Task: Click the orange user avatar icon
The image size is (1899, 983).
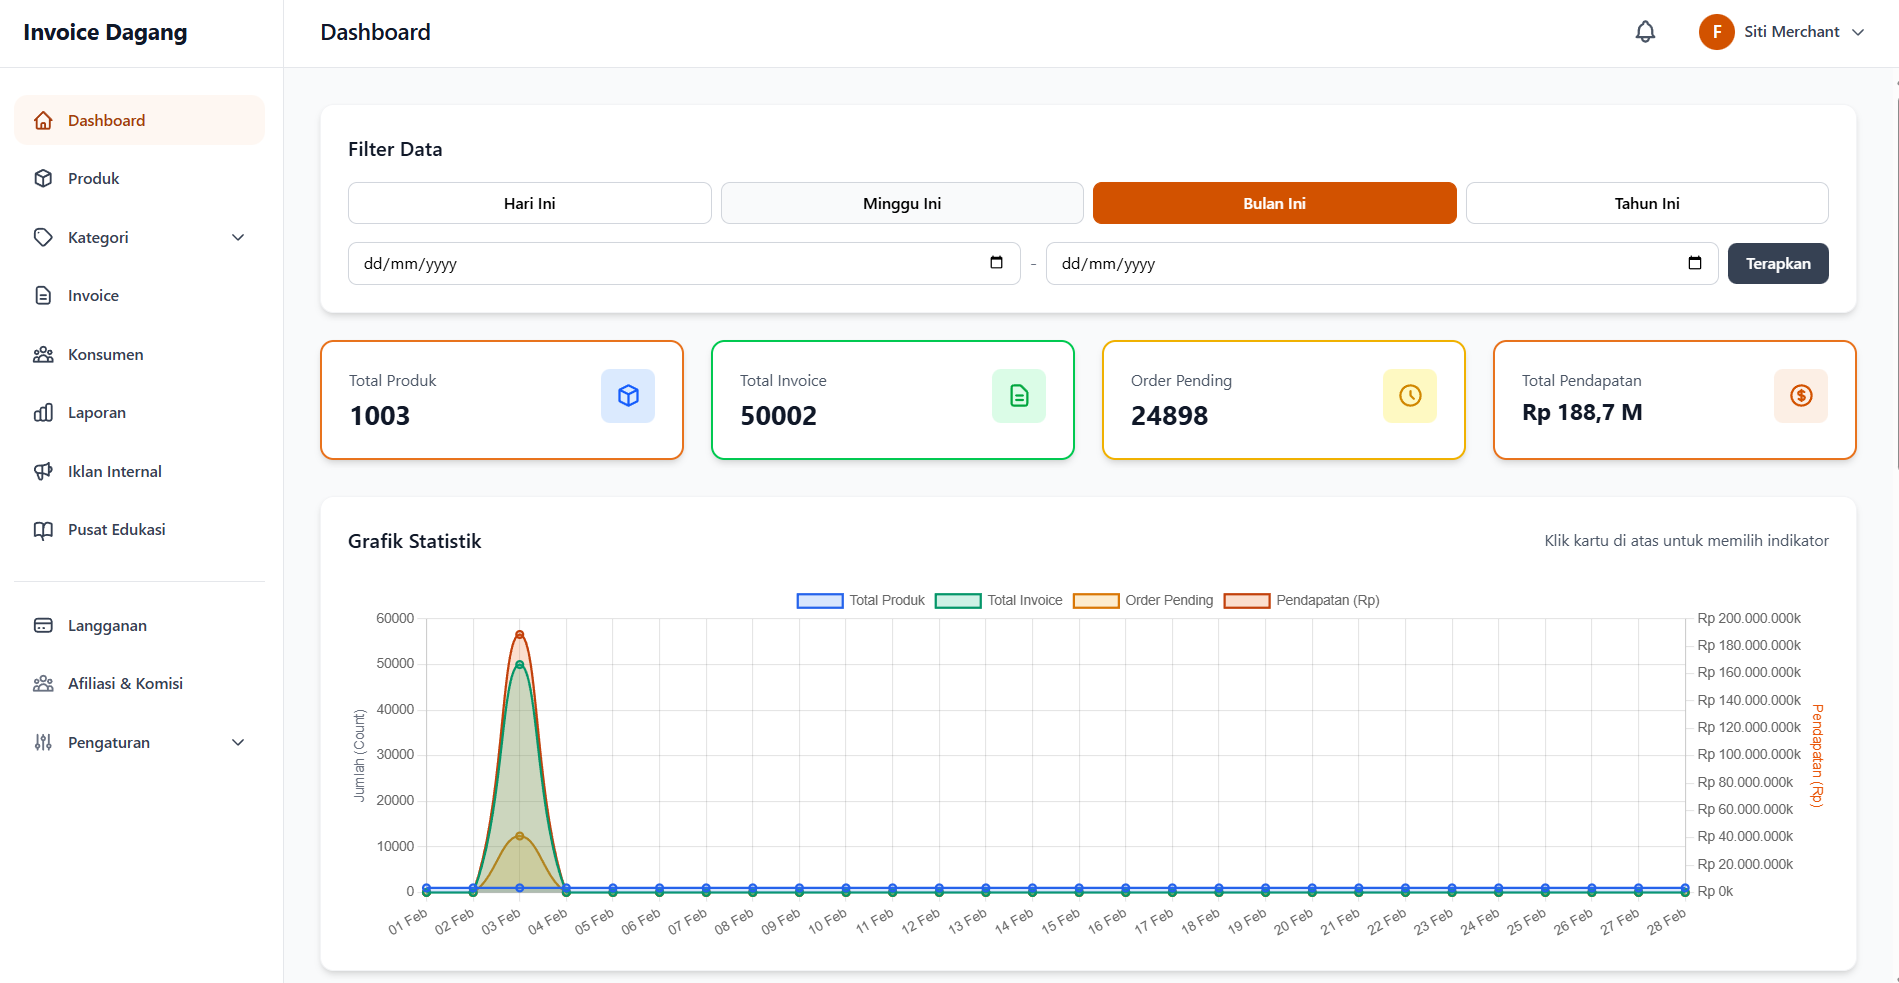Action: [x=1716, y=32]
